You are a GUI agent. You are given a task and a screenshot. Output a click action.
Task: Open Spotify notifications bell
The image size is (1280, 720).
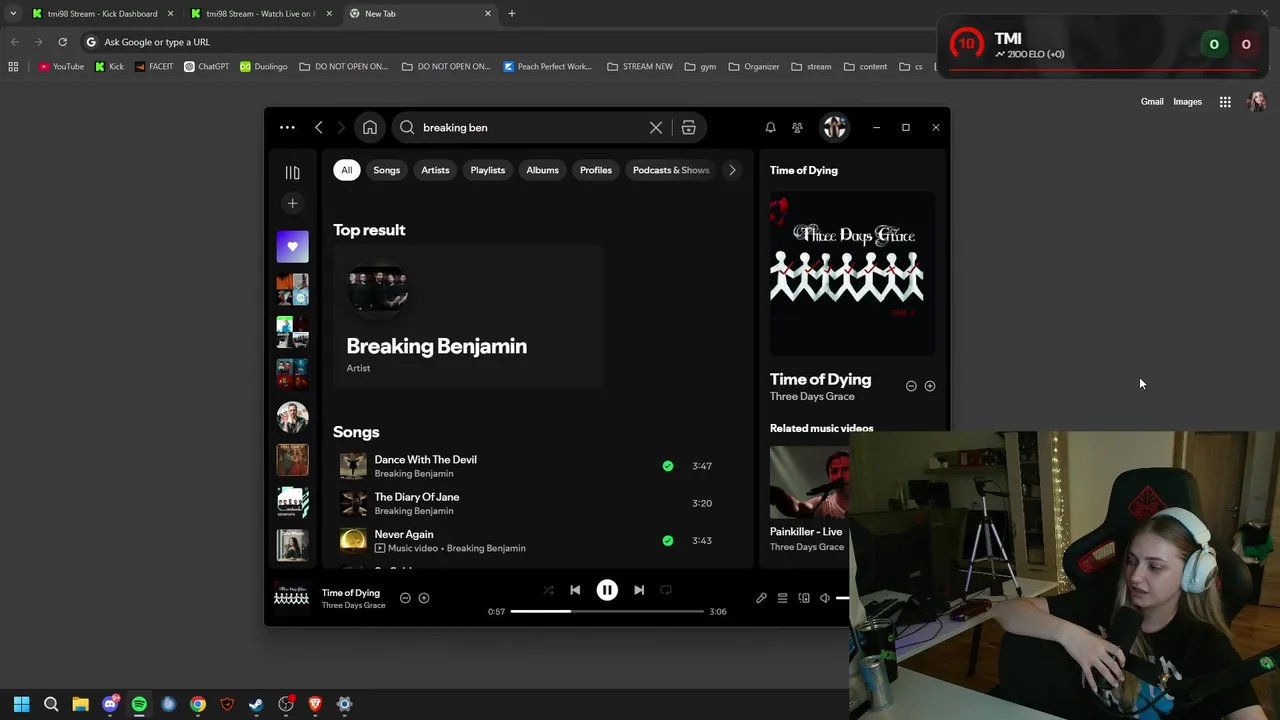(770, 127)
